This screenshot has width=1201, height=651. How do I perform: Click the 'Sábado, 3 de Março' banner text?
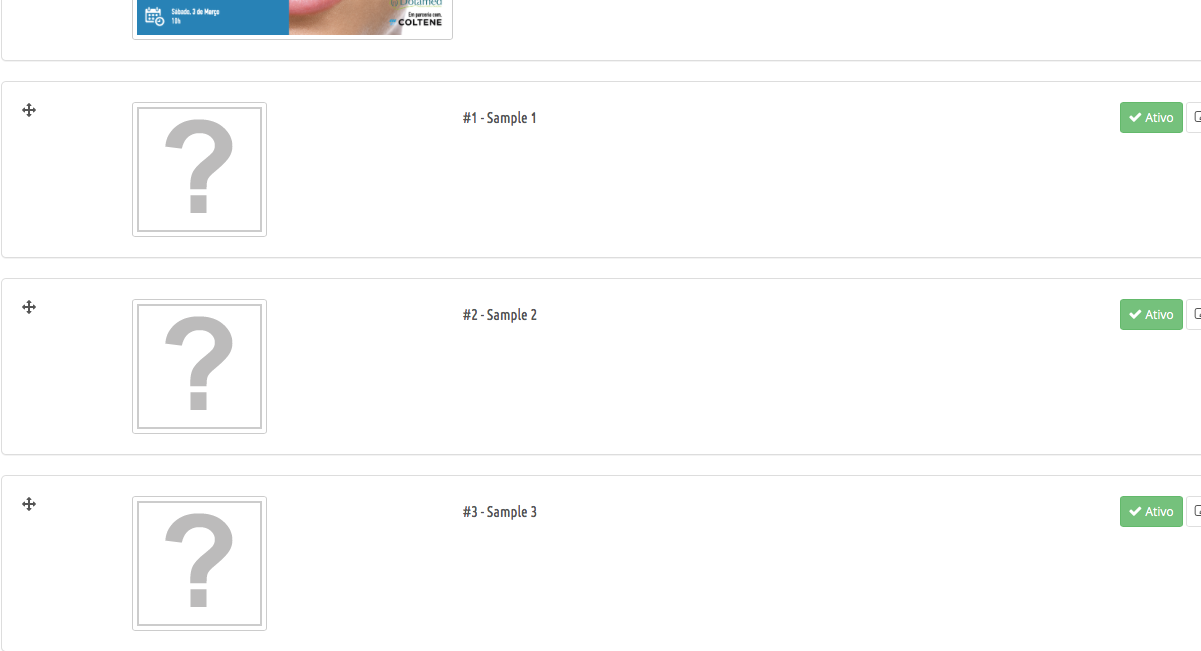[195, 11]
